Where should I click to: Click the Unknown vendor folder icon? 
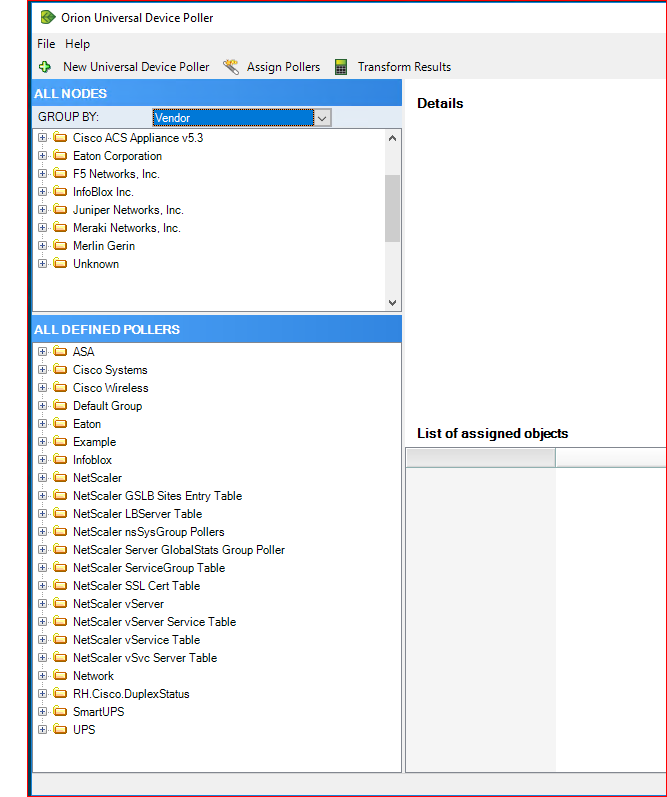(60, 263)
